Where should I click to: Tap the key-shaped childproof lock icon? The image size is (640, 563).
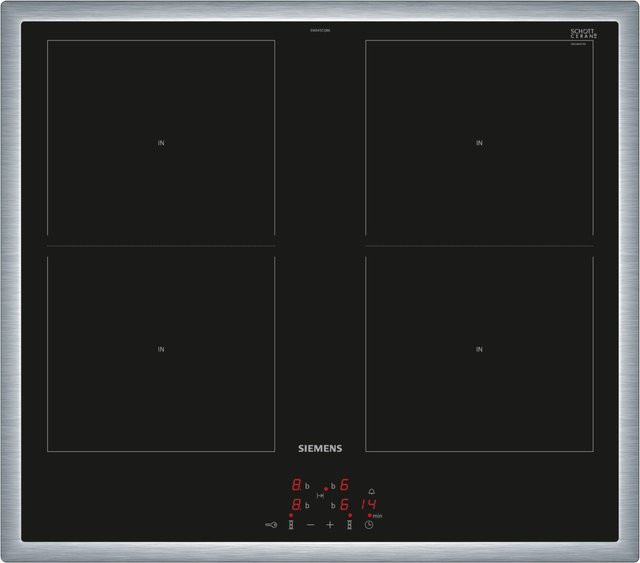tap(271, 525)
